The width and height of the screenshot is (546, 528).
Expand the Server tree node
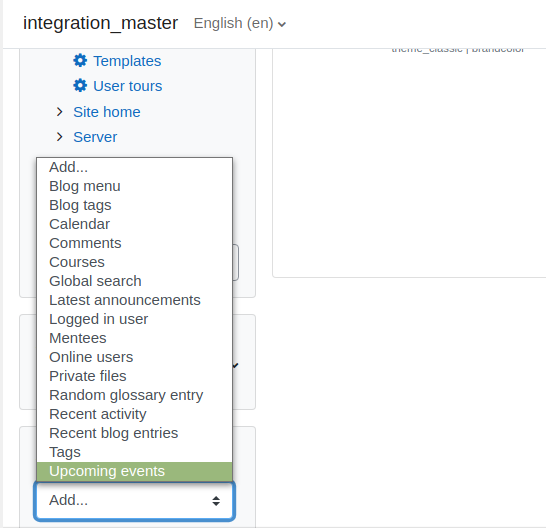[x=60, y=137]
